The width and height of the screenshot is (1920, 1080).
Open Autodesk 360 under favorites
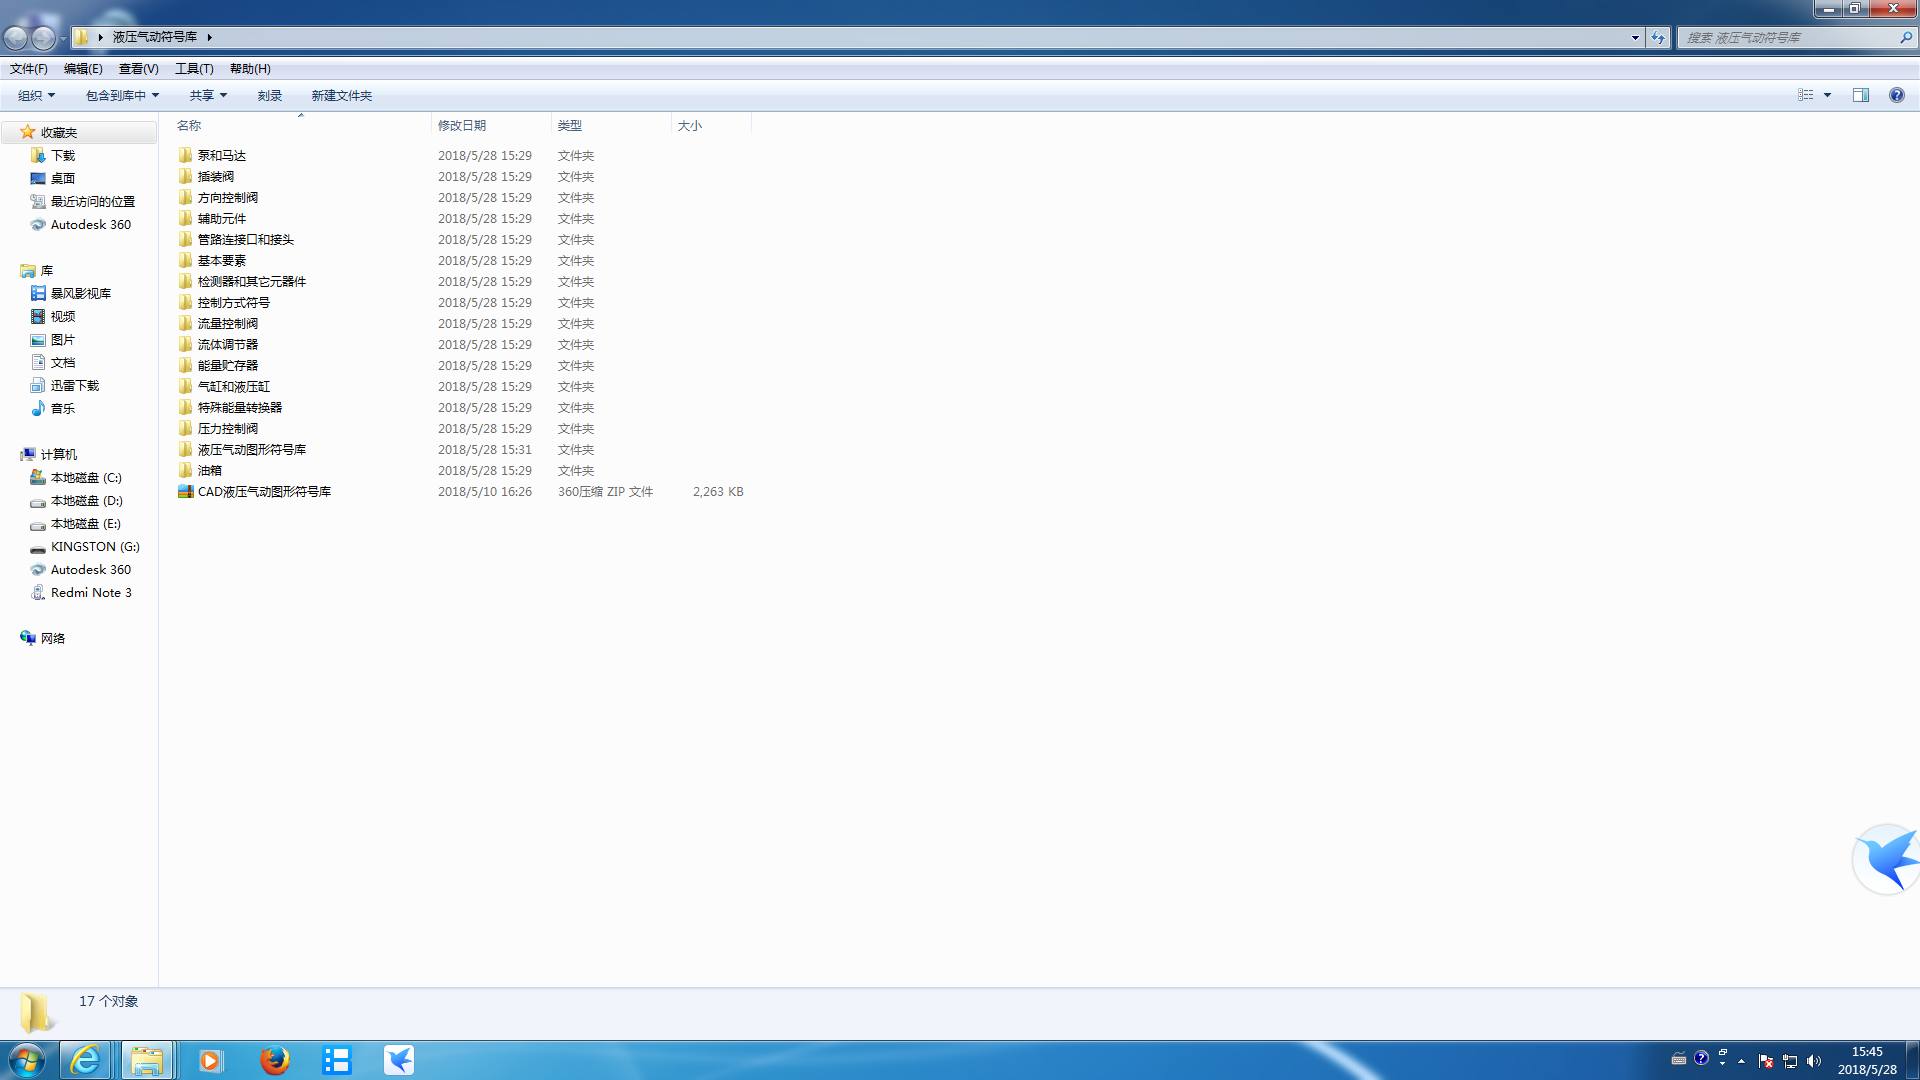[90, 224]
